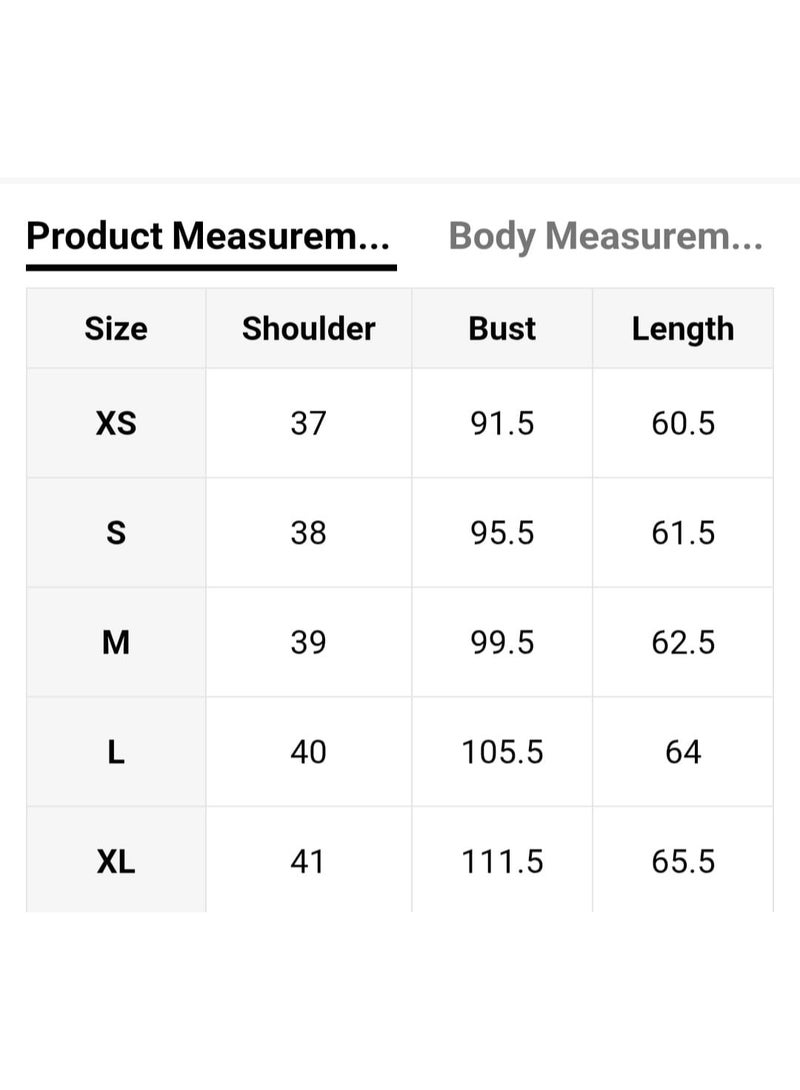Viewport: 800px width, 1090px height.
Task: Select the S bust value 95.5
Action: (x=502, y=533)
